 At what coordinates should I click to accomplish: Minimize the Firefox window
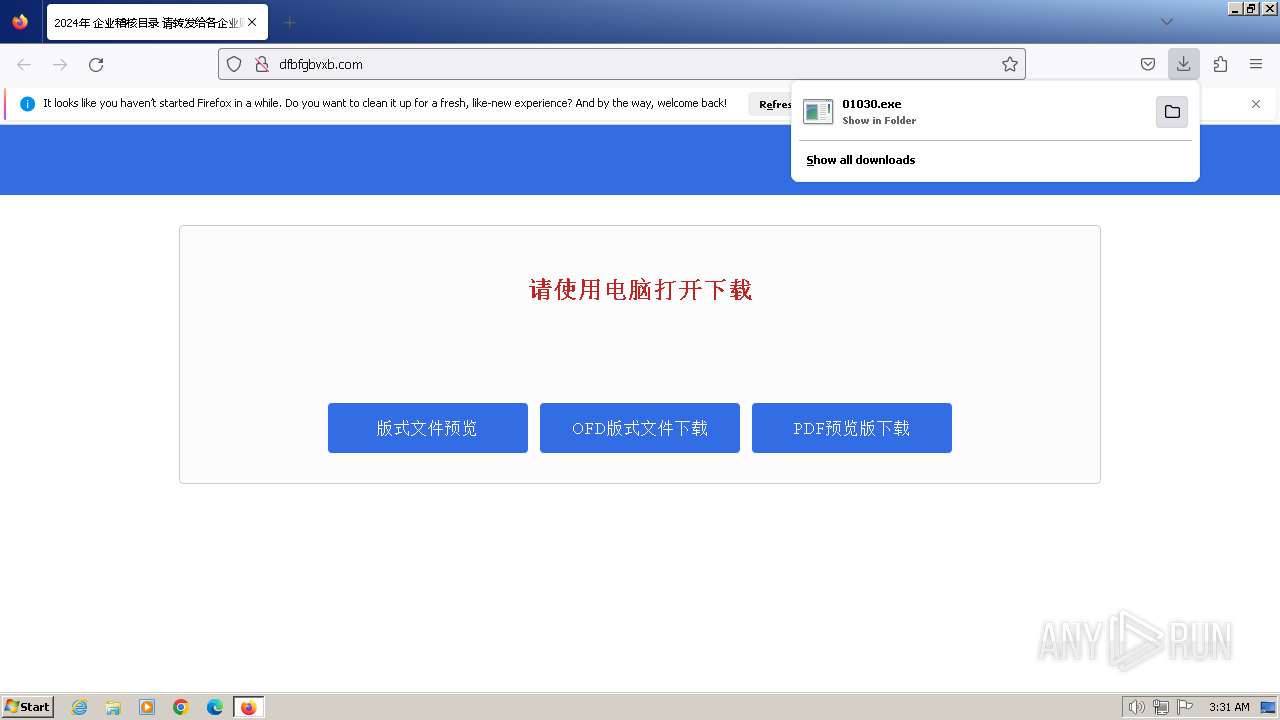click(x=1236, y=8)
